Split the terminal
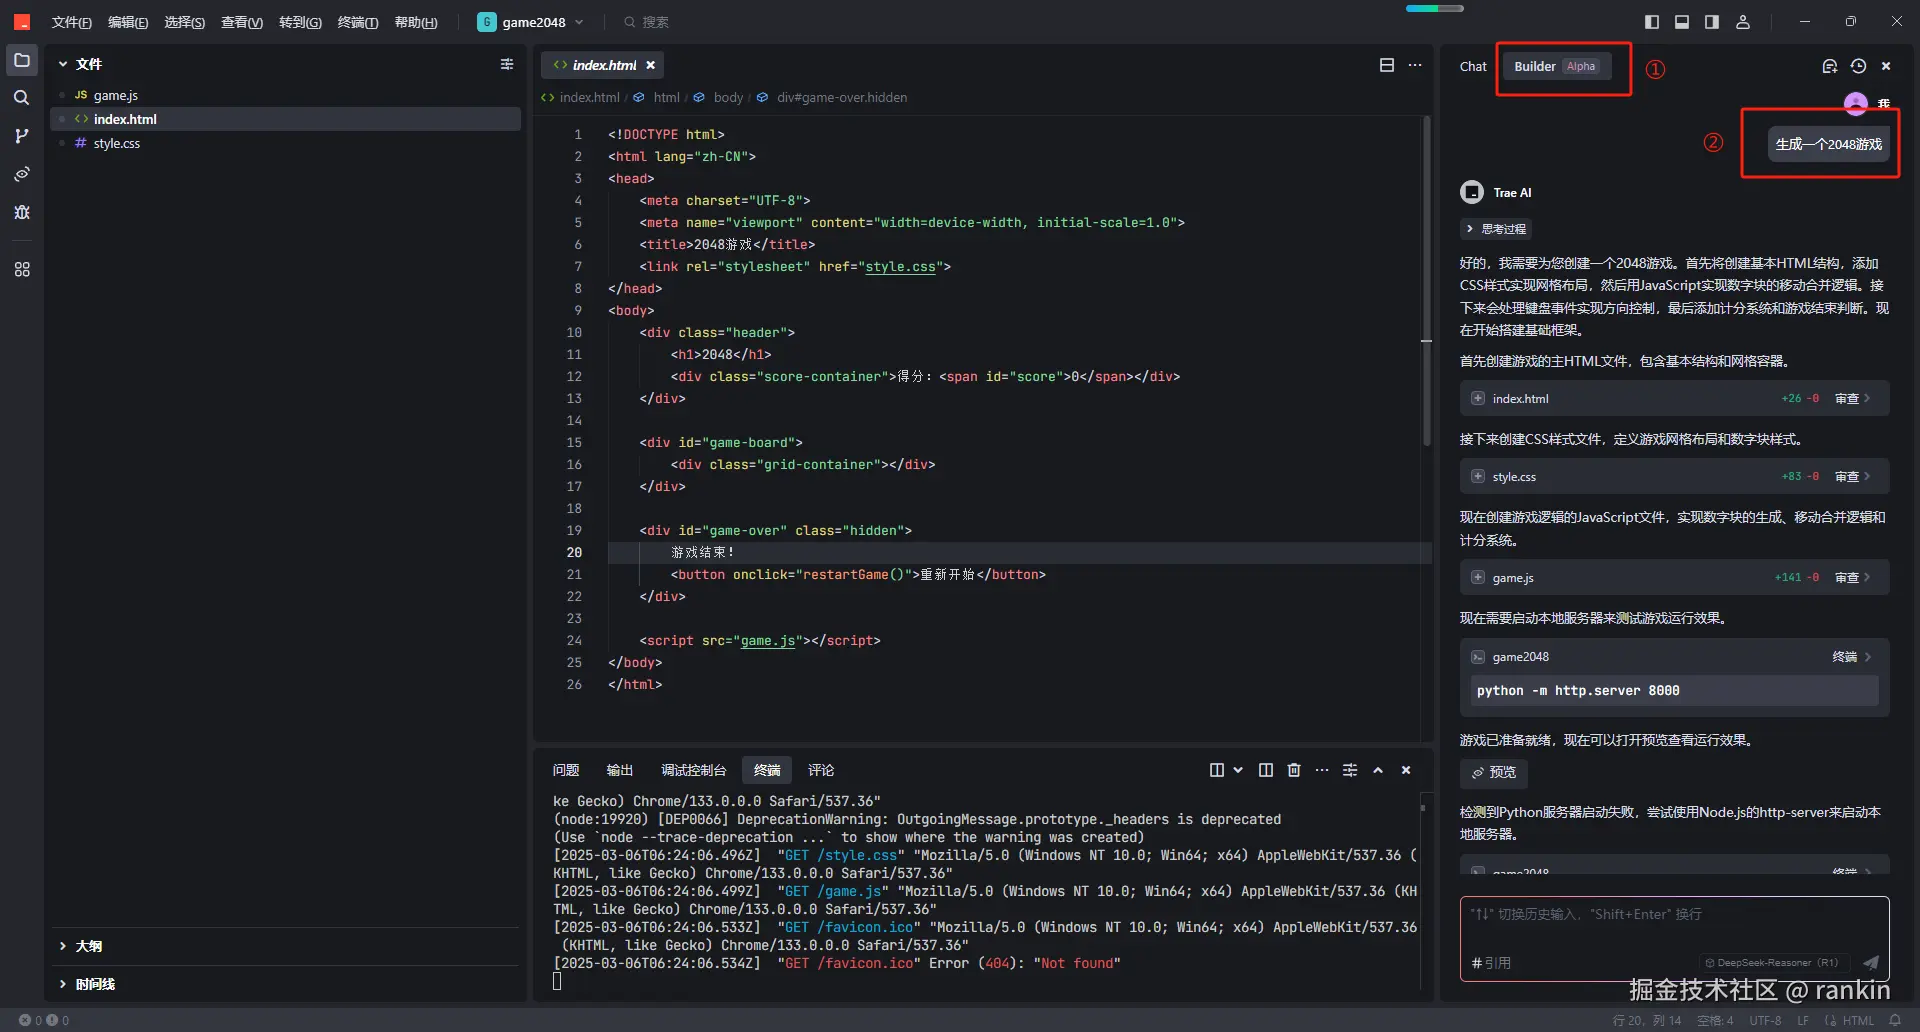 click(1266, 770)
